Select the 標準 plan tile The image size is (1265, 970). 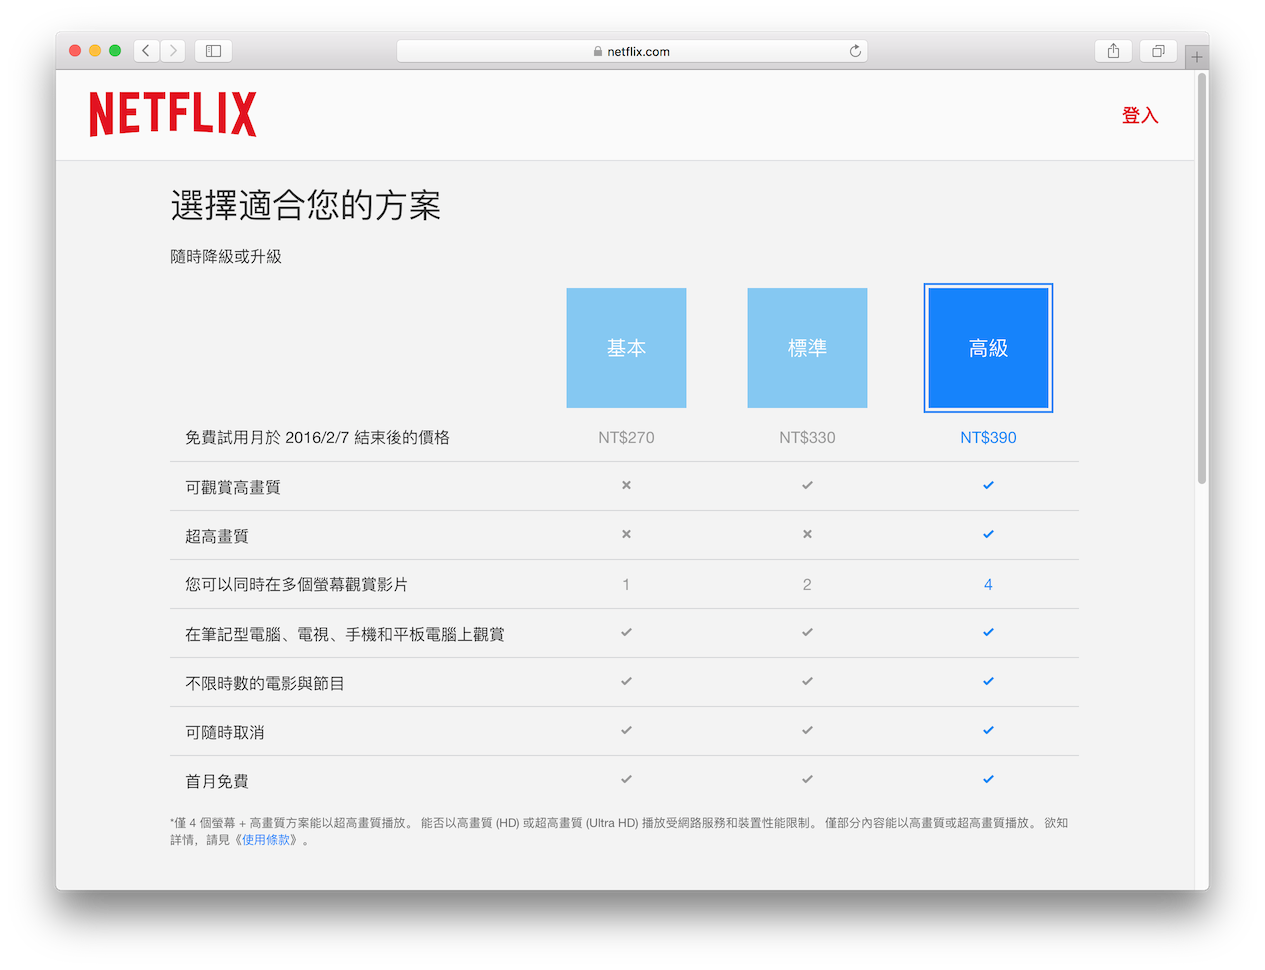point(807,348)
